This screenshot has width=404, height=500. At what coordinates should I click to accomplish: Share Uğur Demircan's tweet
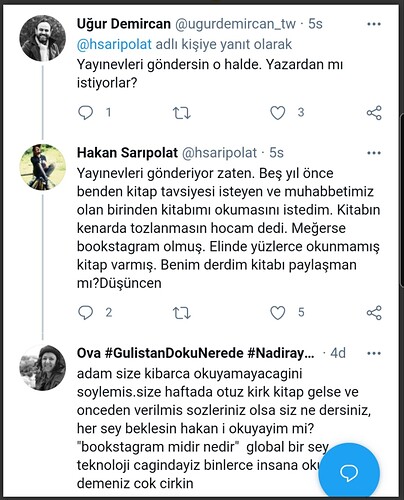374,113
